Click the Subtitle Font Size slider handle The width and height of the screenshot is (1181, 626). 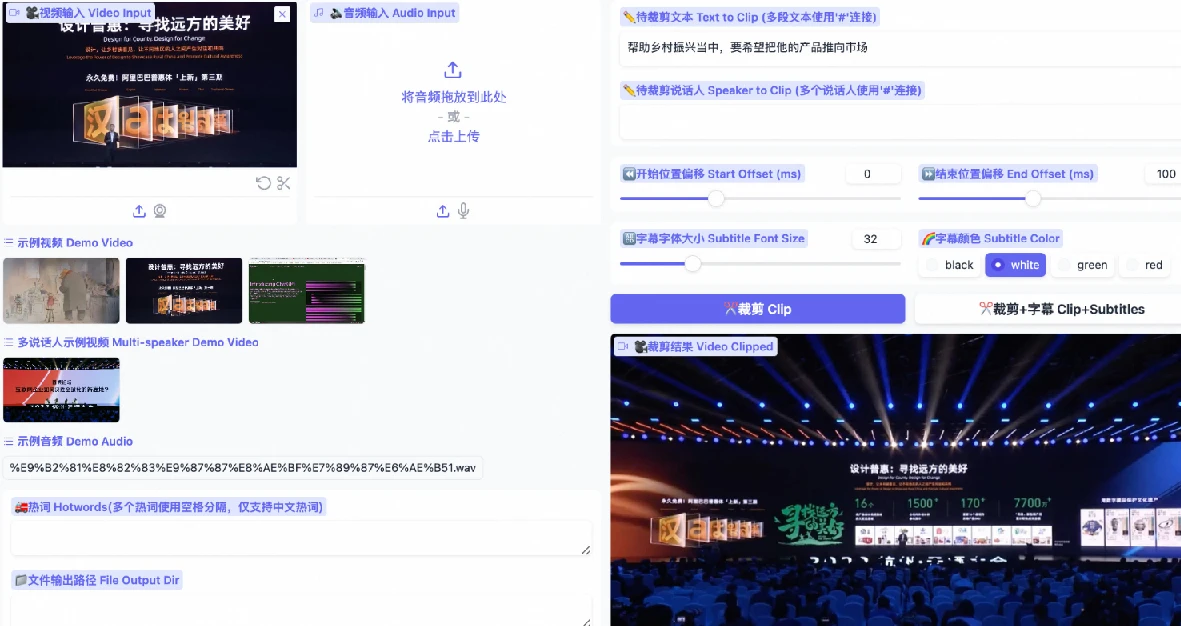point(692,264)
